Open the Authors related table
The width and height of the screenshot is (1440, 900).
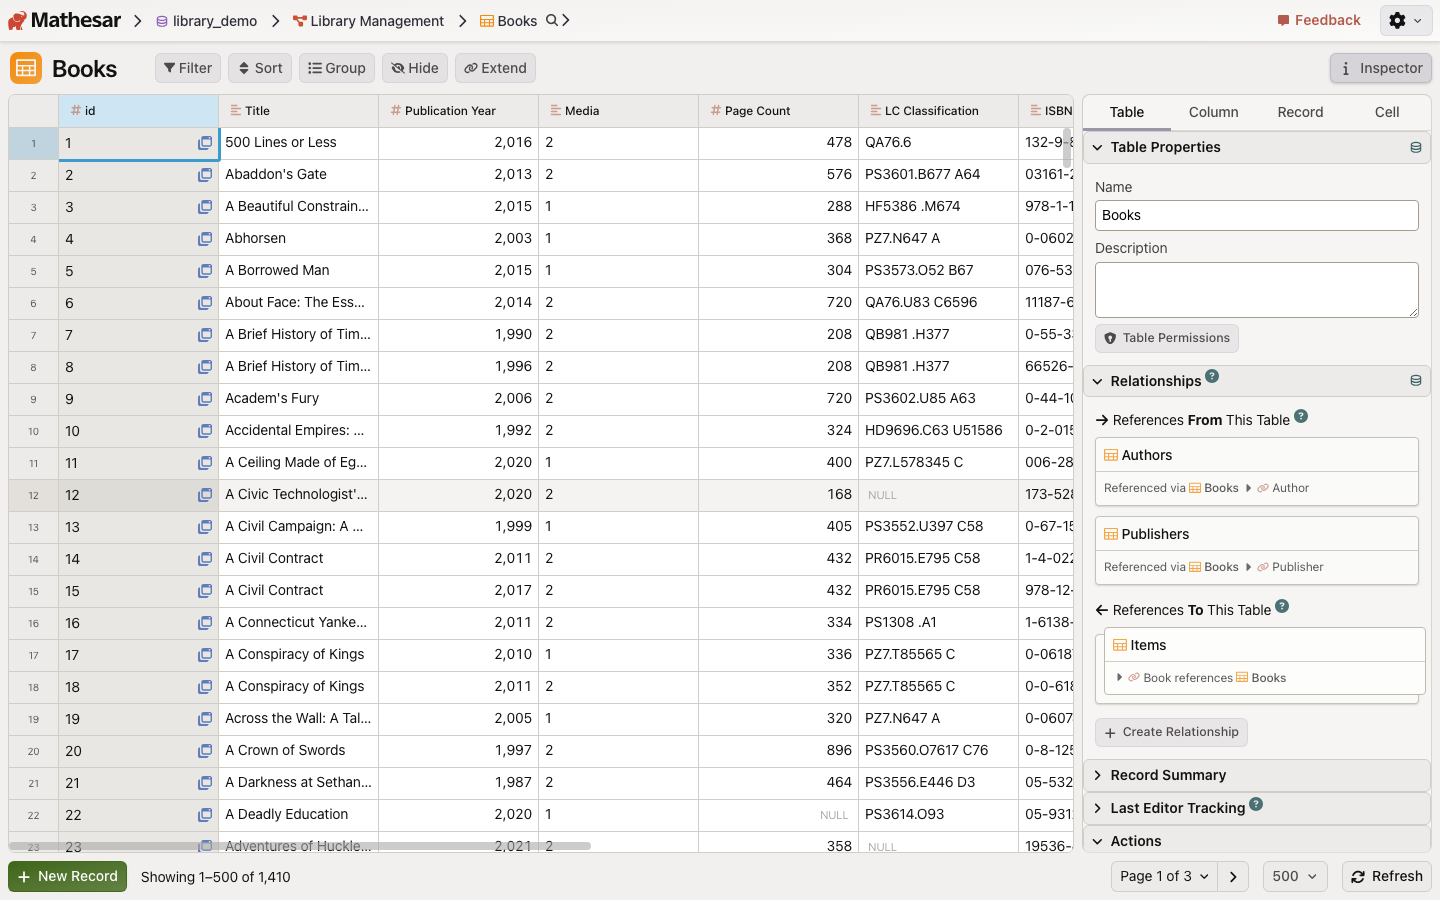(x=1256, y=455)
